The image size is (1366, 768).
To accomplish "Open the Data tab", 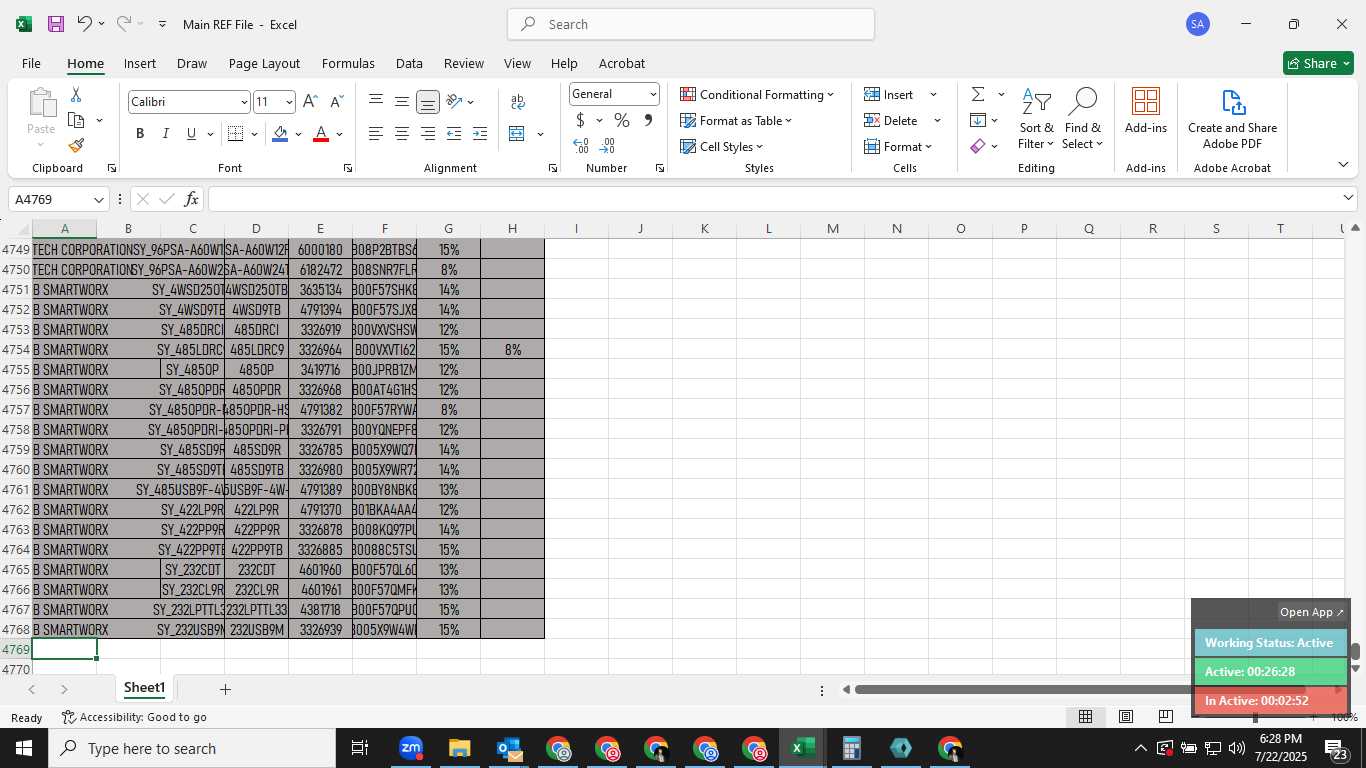I will coord(409,63).
